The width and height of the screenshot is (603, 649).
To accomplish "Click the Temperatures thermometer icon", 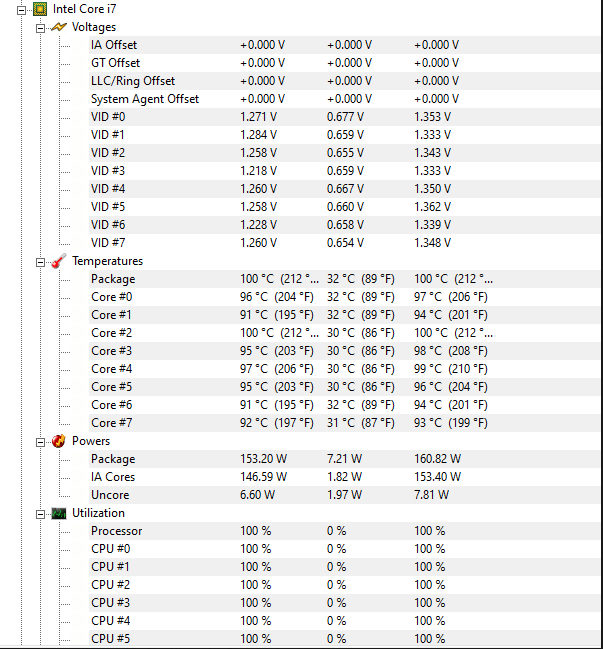I will [x=59, y=261].
